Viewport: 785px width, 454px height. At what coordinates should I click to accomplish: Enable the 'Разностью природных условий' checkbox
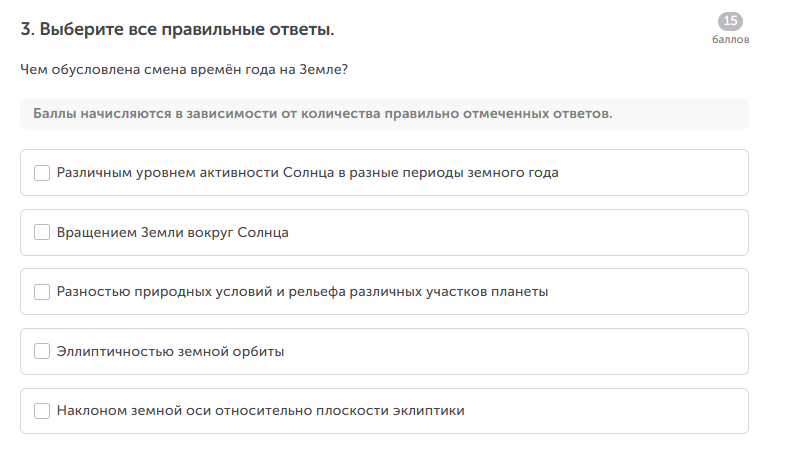tap(42, 292)
